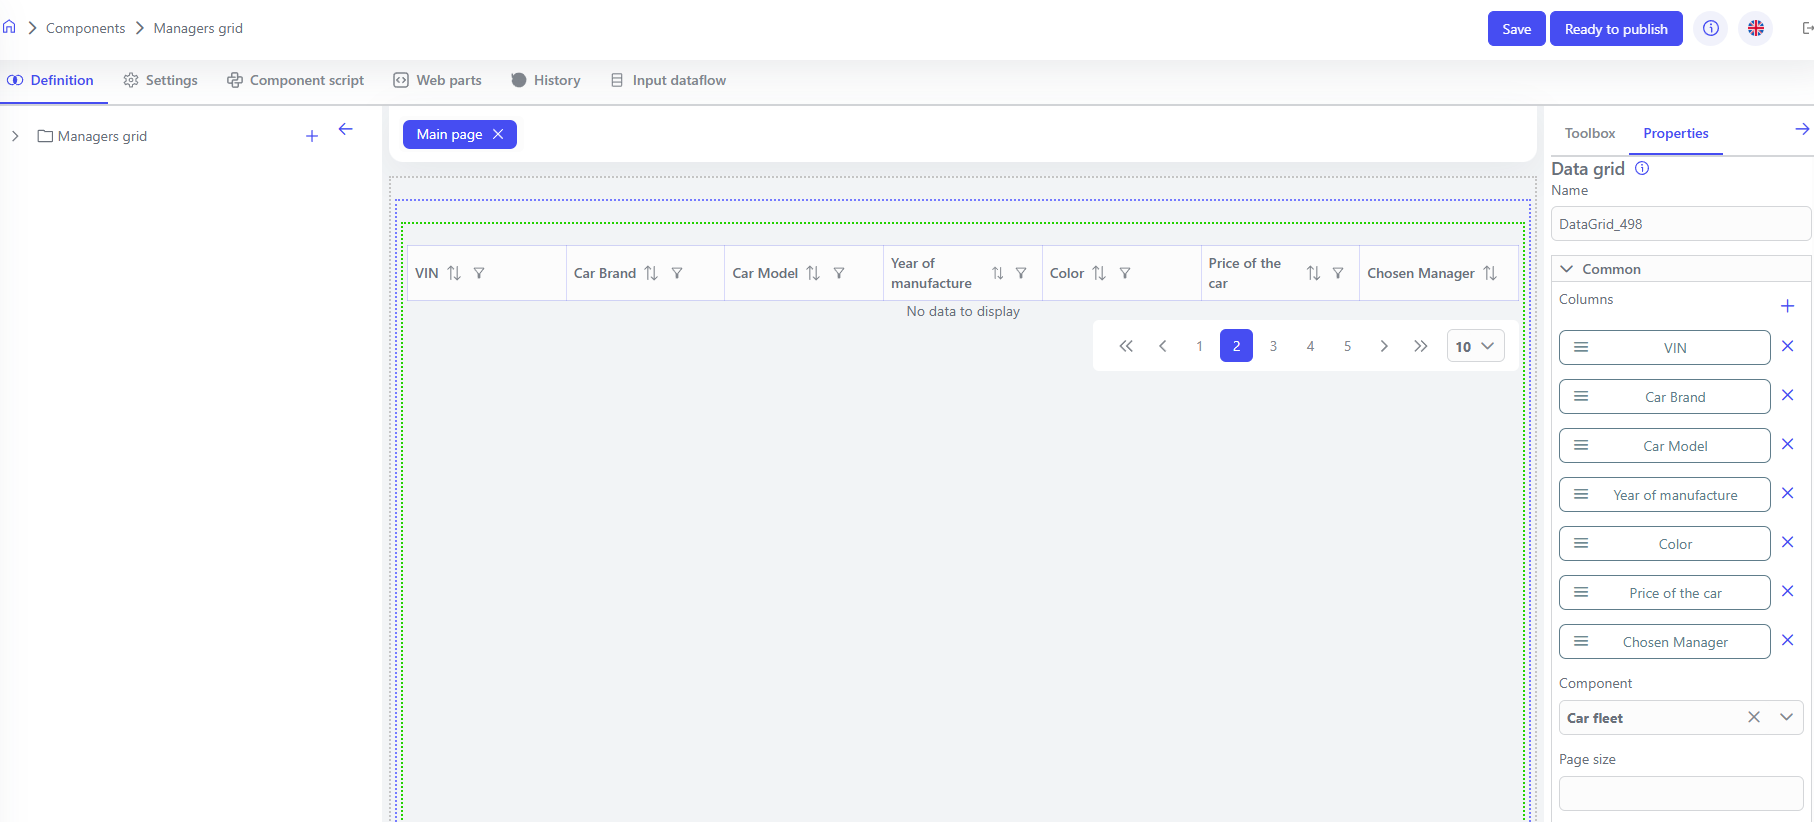Open the Car fleet component dropdown
Image resolution: width=1814 pixels, height=822 pixels.
(1786, 717)
